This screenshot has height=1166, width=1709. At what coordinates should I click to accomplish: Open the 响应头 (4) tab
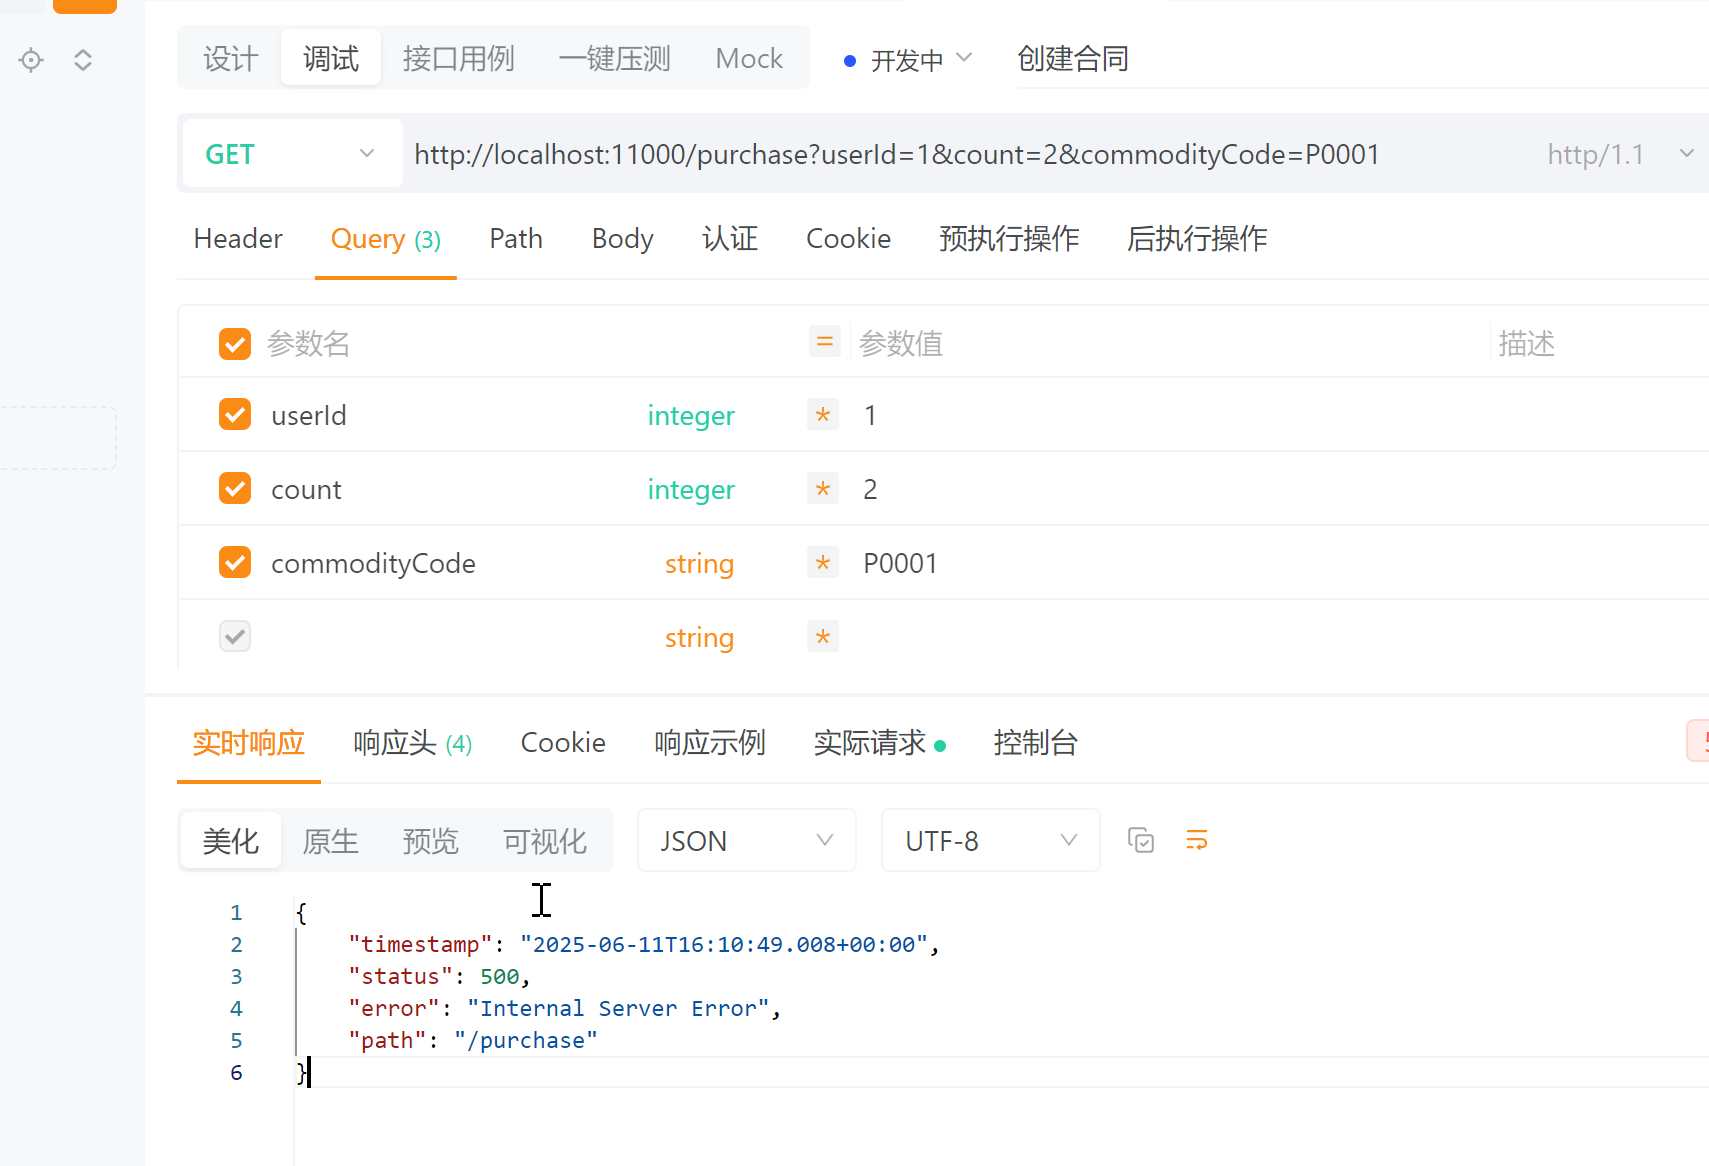412,742
